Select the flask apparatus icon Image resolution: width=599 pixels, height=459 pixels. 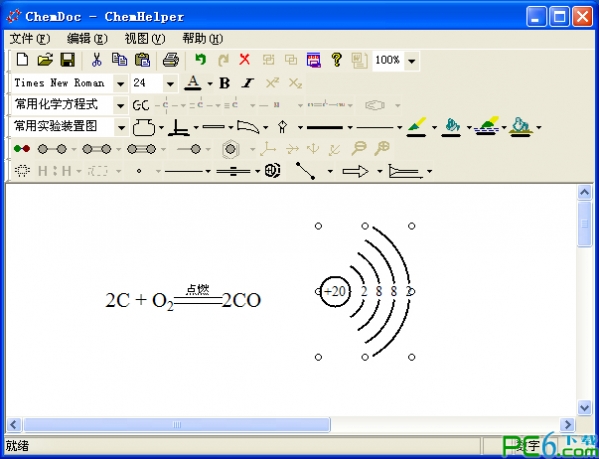coord(144,127)
